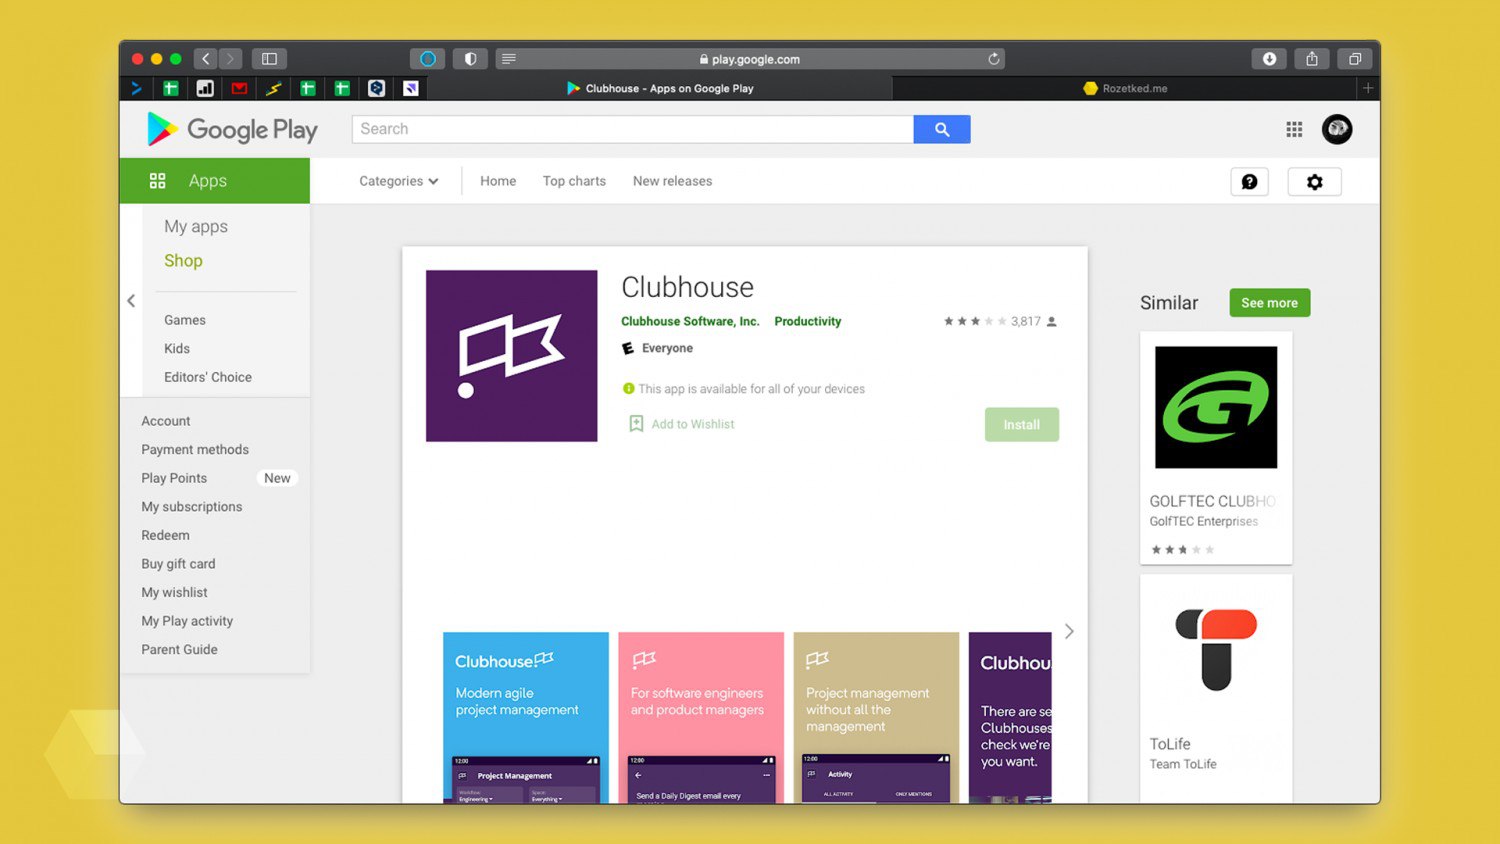The height and width of the screenshot is (844, 1500).
Task: Open Top charts
Action: click(574, 181)
